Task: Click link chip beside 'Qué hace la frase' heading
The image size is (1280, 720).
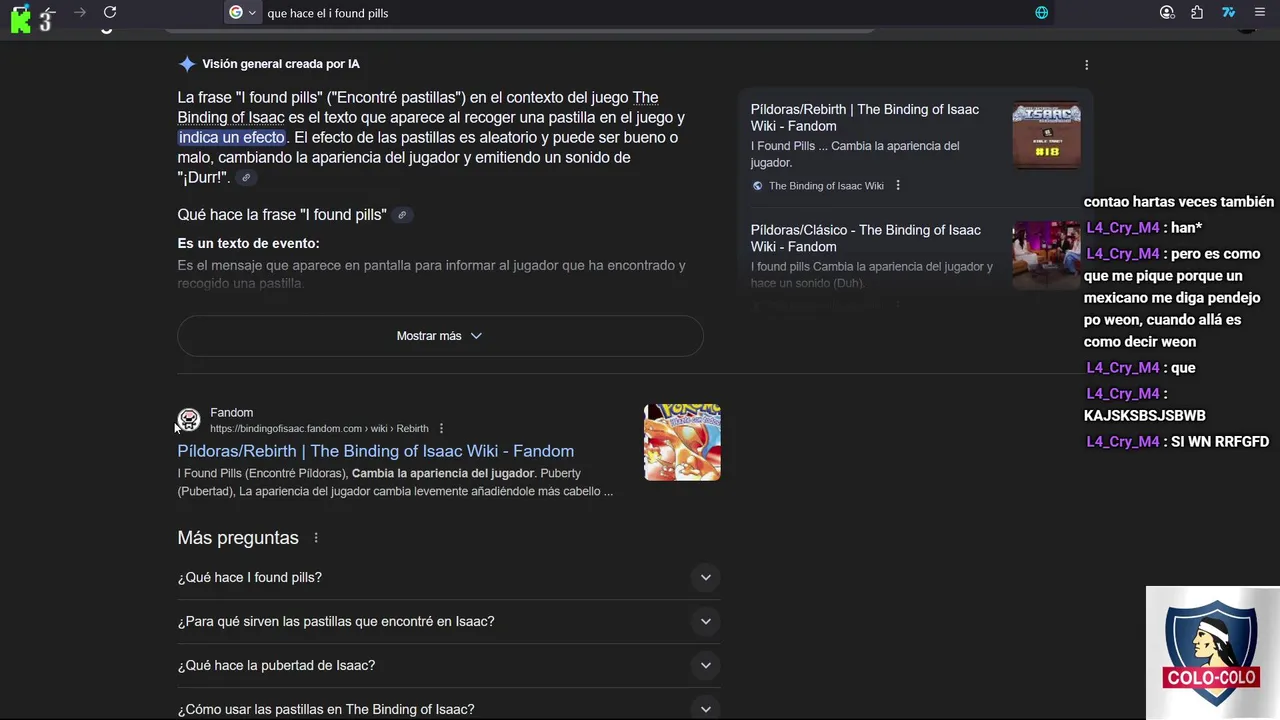Action: click(x=402, y=215)
